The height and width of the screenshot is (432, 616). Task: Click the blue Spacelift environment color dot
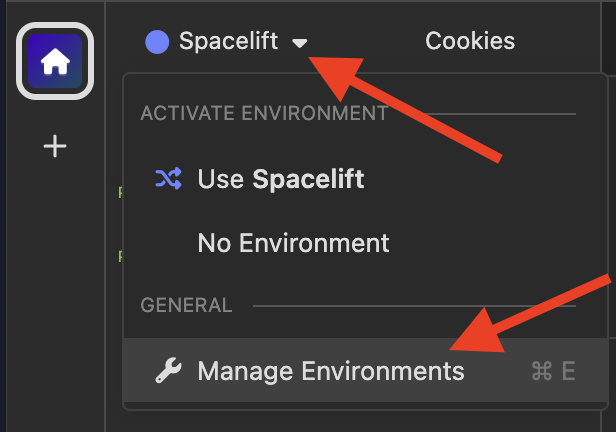tap(157, 42)
